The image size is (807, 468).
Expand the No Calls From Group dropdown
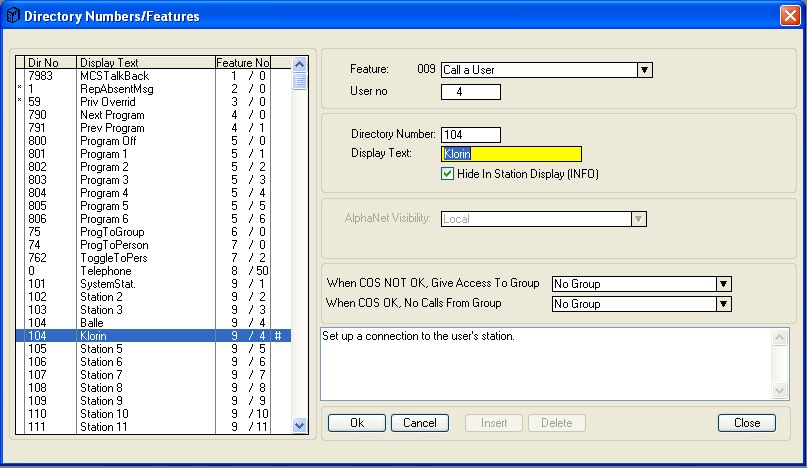(x=723, y=304)
